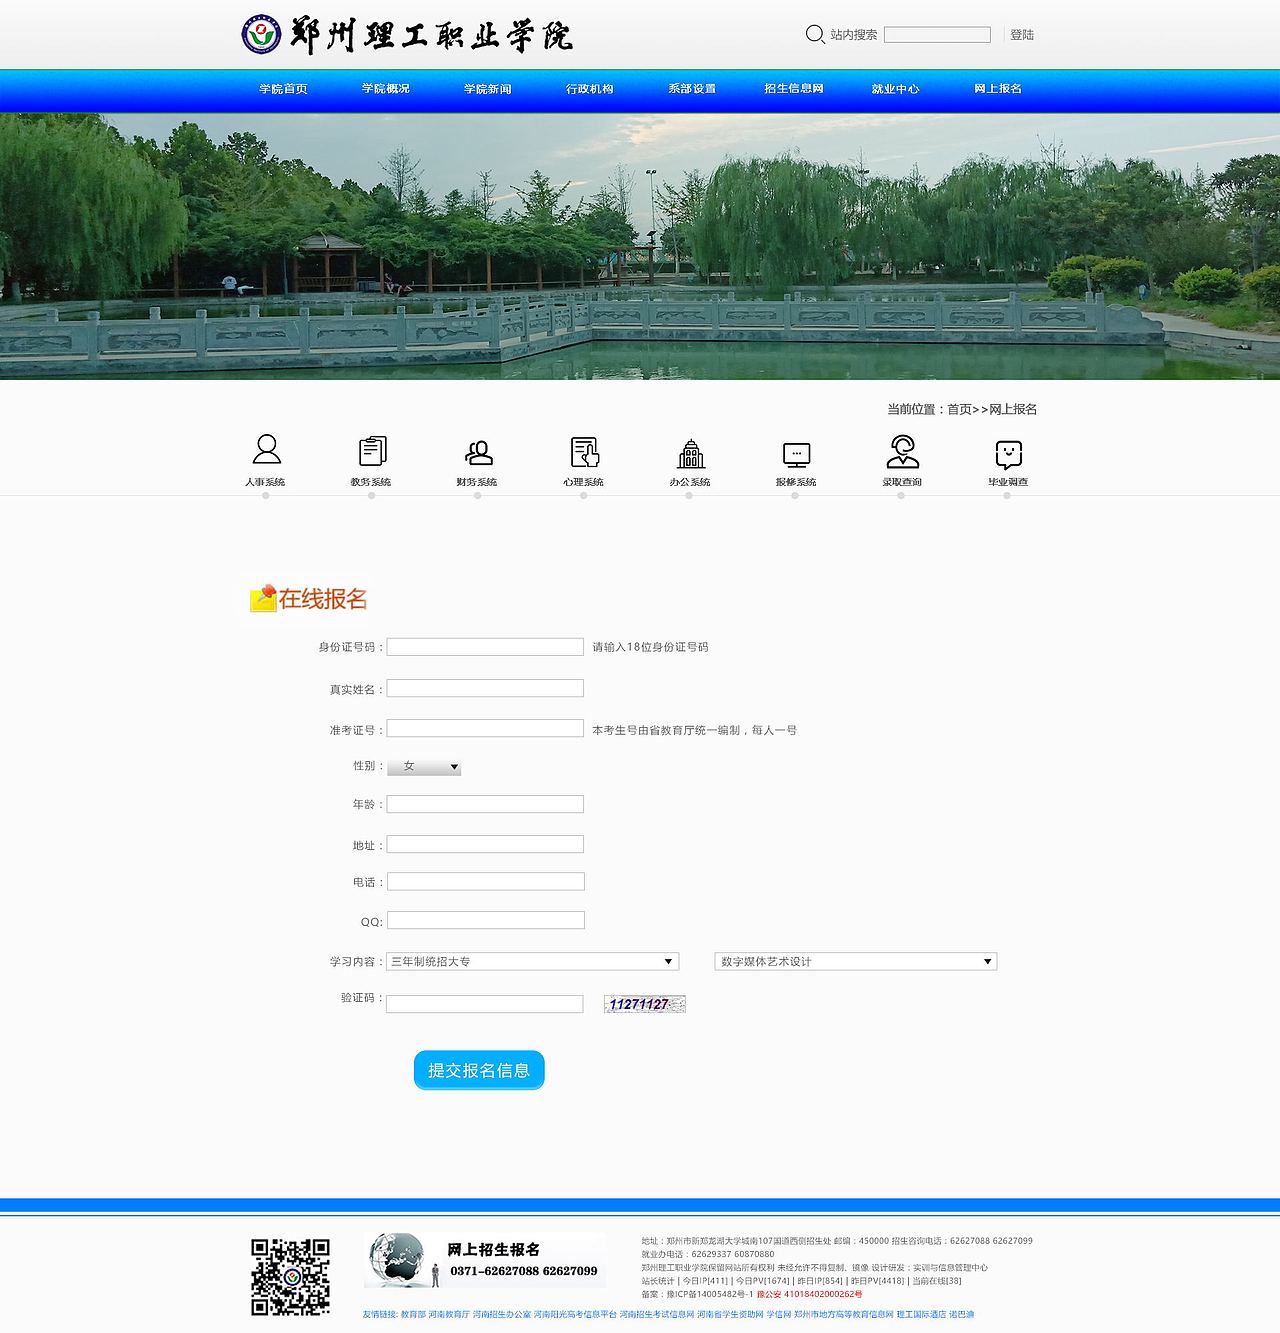Open the 数字媒体艺术设计 major dropdown
Image resolution: width=1280 pixels, height=1333 pixels.
855,961
